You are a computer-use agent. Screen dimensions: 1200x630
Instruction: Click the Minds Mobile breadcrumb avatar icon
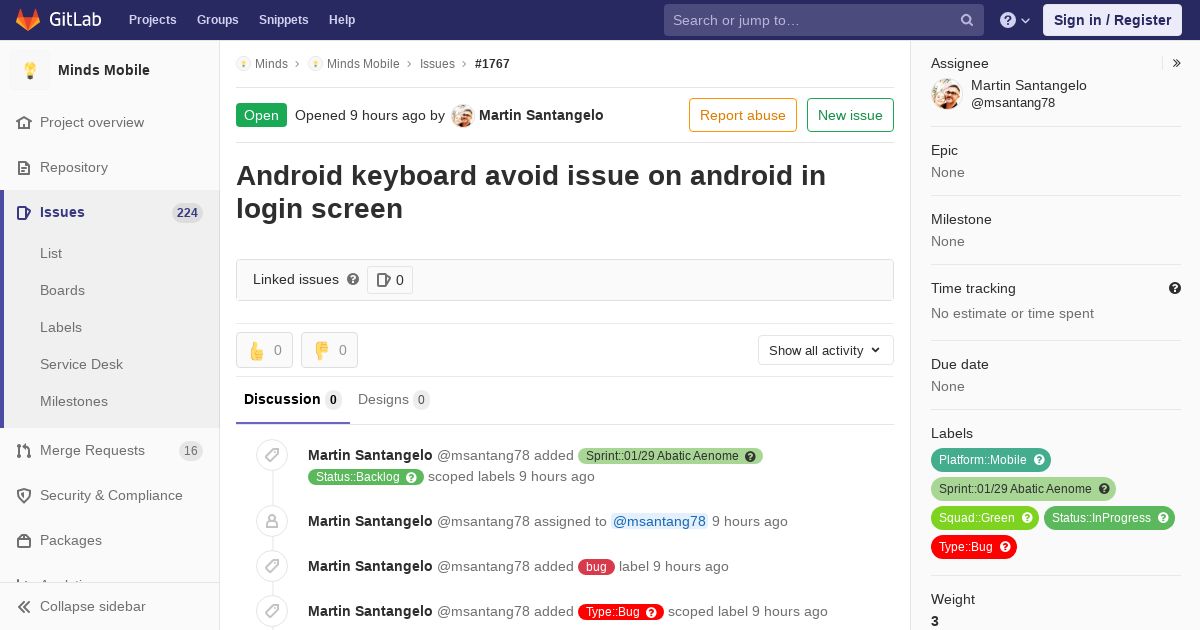(x=315, y=64)
